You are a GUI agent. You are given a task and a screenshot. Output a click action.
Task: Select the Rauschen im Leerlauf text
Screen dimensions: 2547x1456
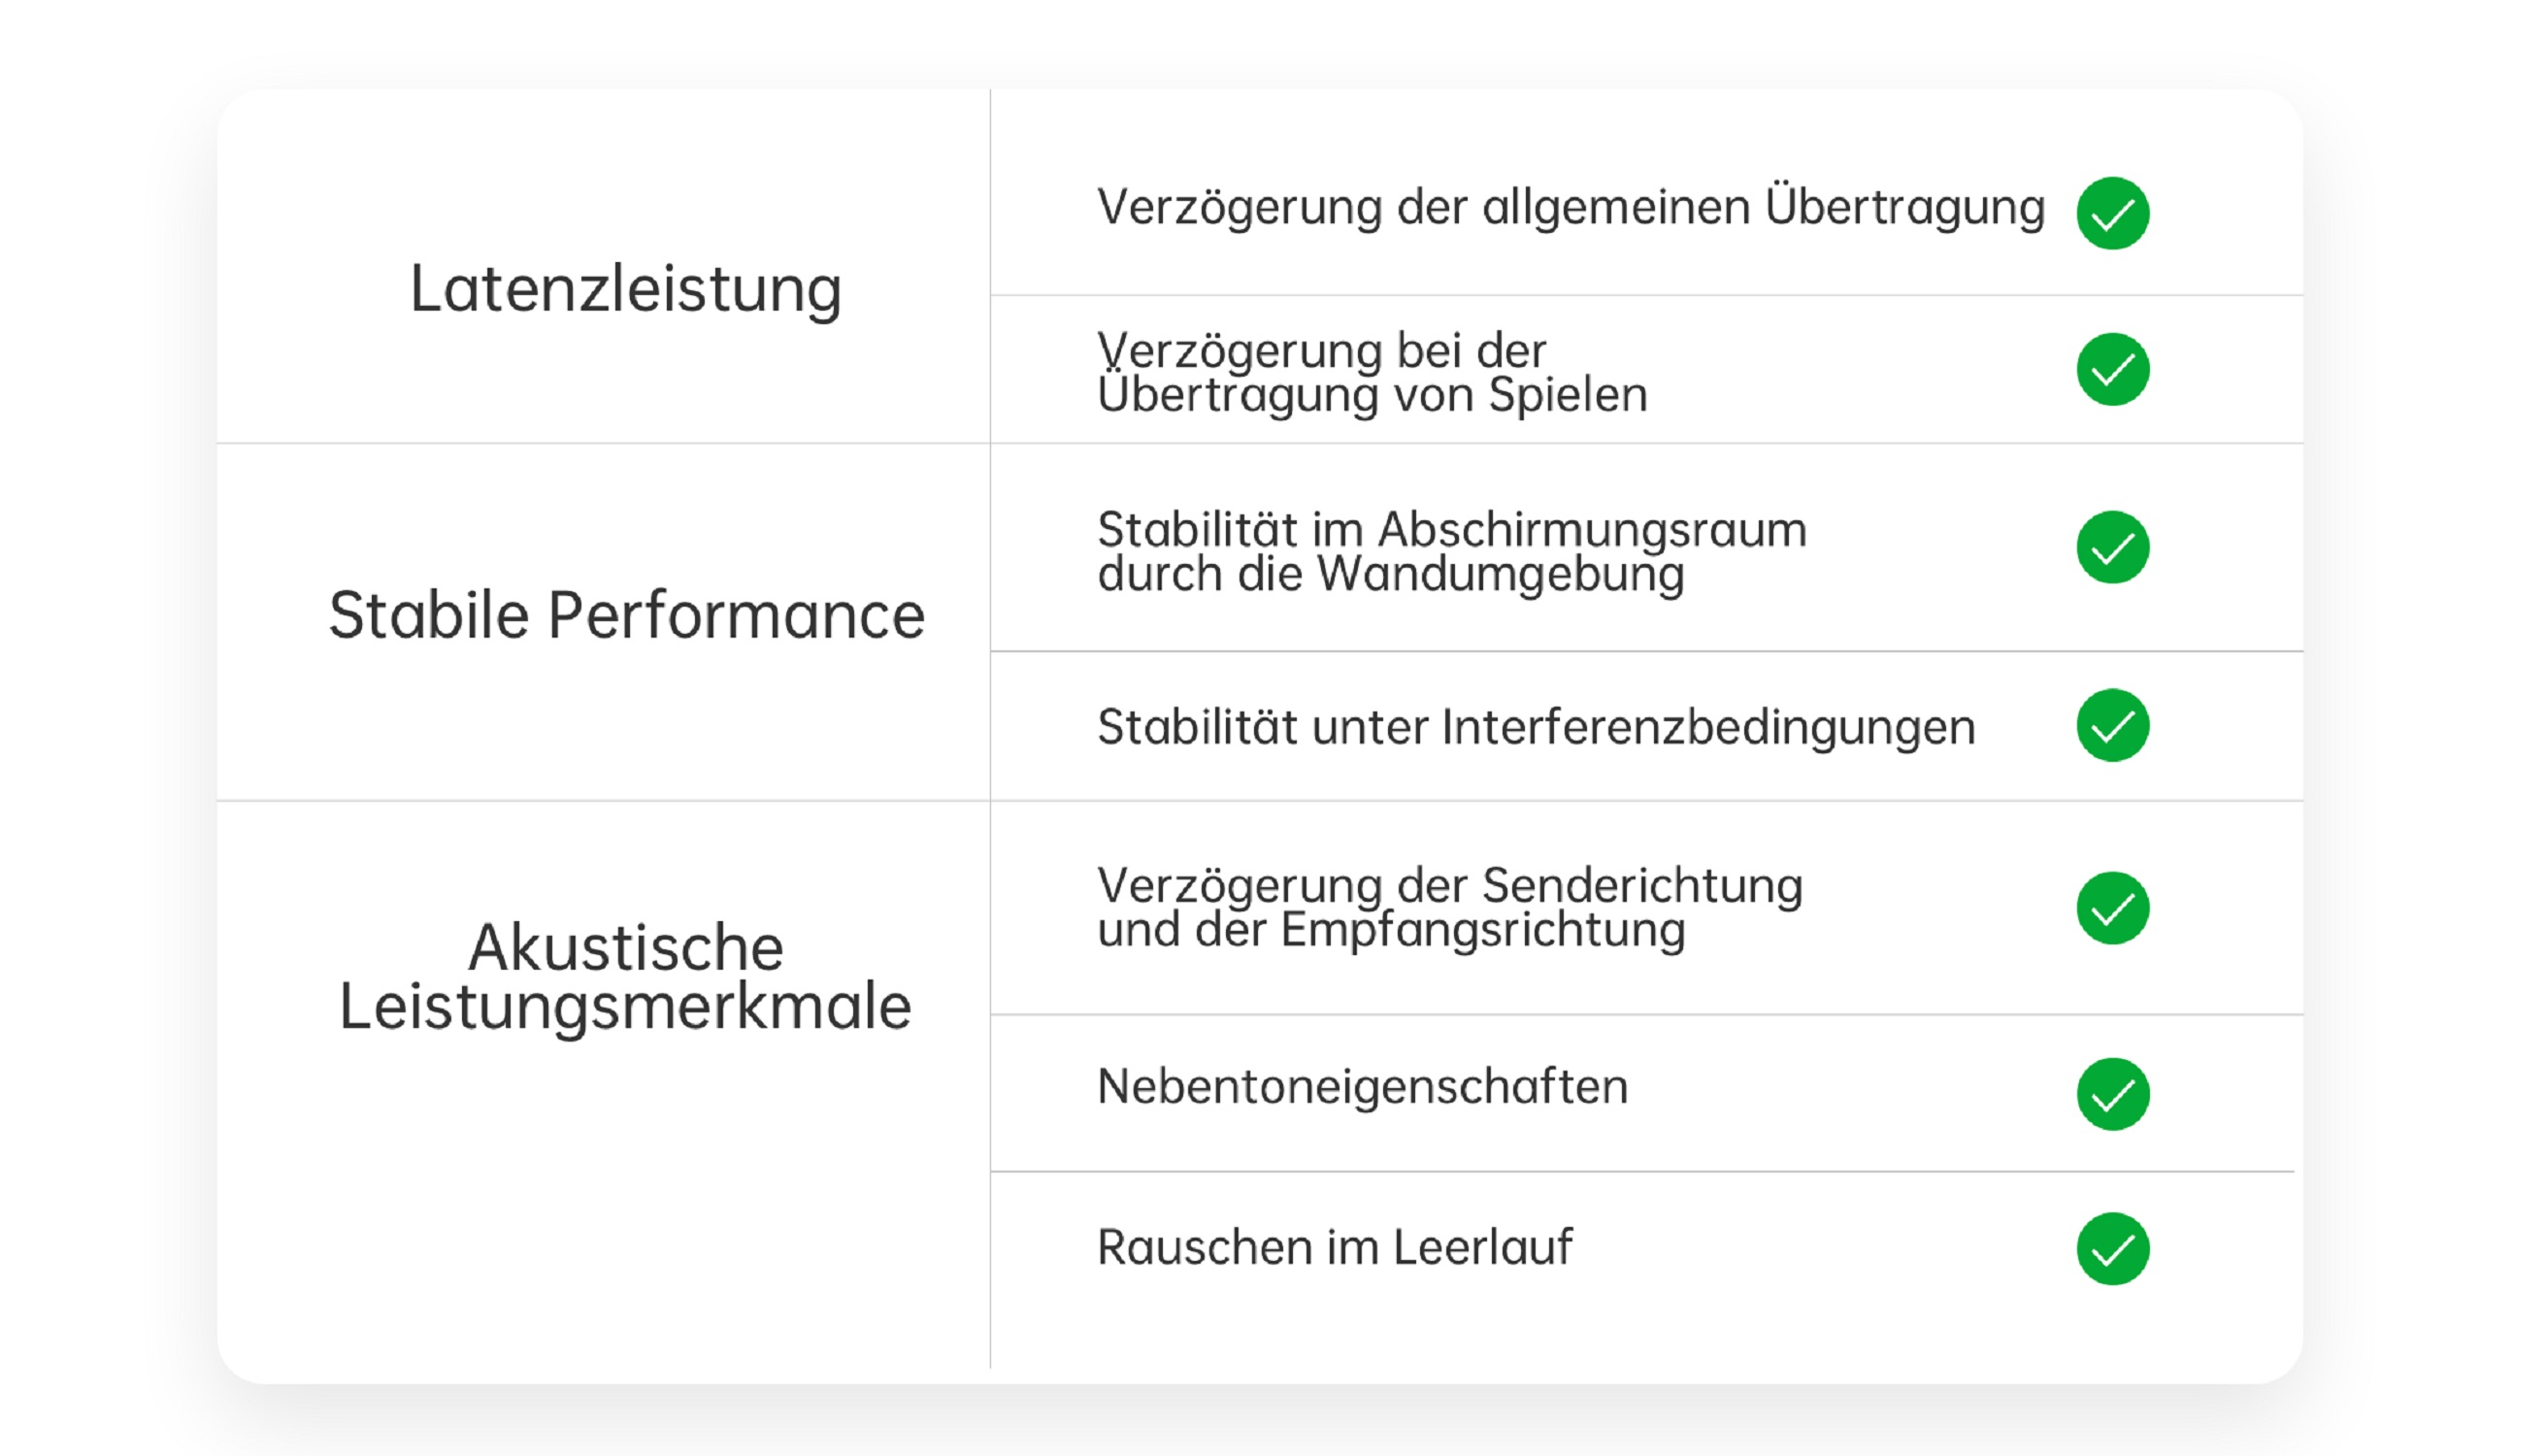pyautogui.click(x=1334, y=1247)
